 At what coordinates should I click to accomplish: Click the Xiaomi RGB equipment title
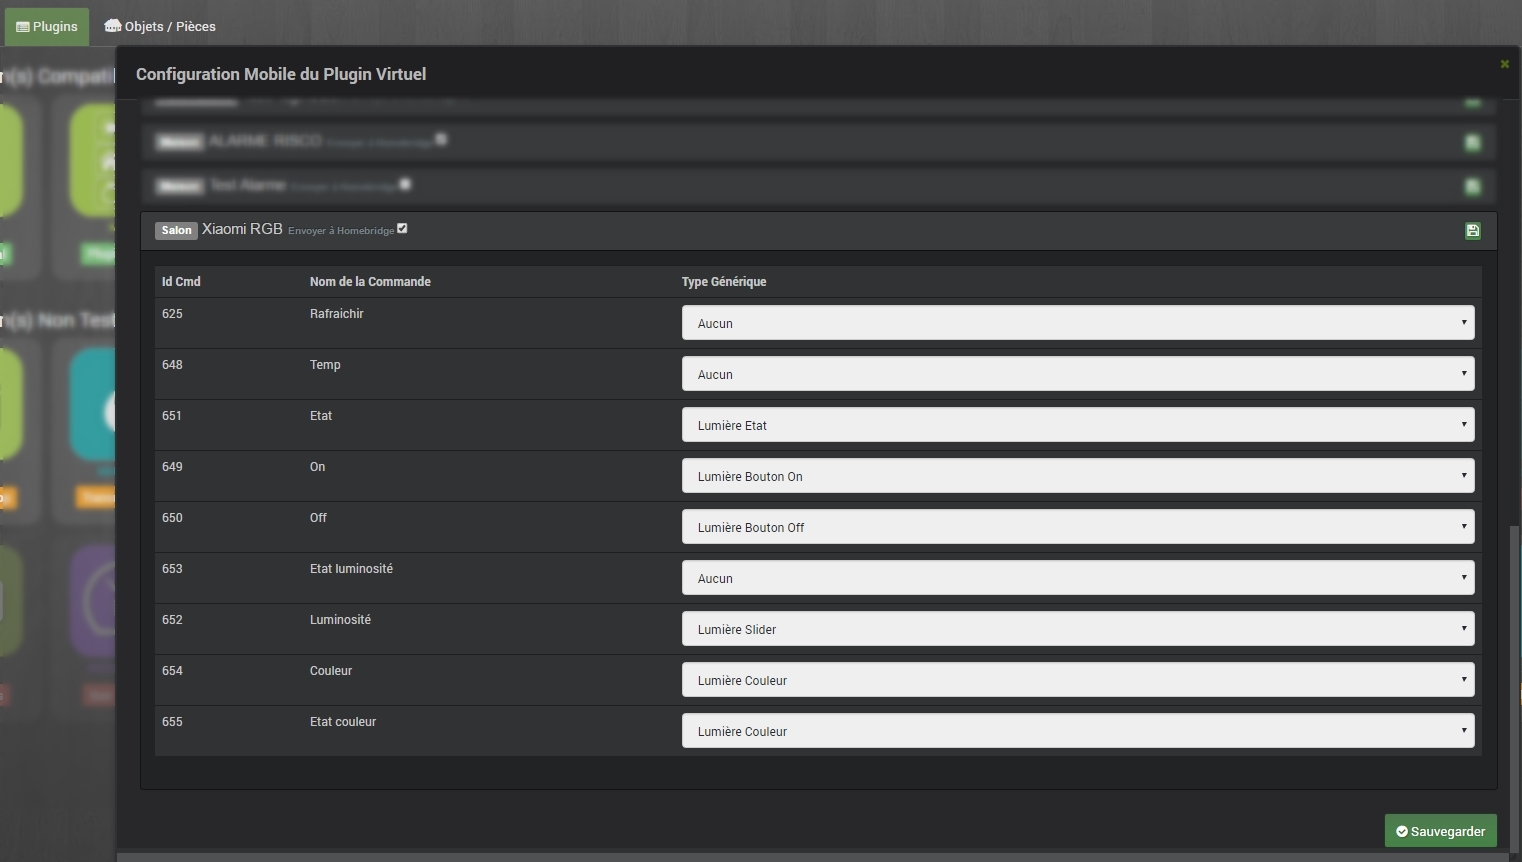242,229
